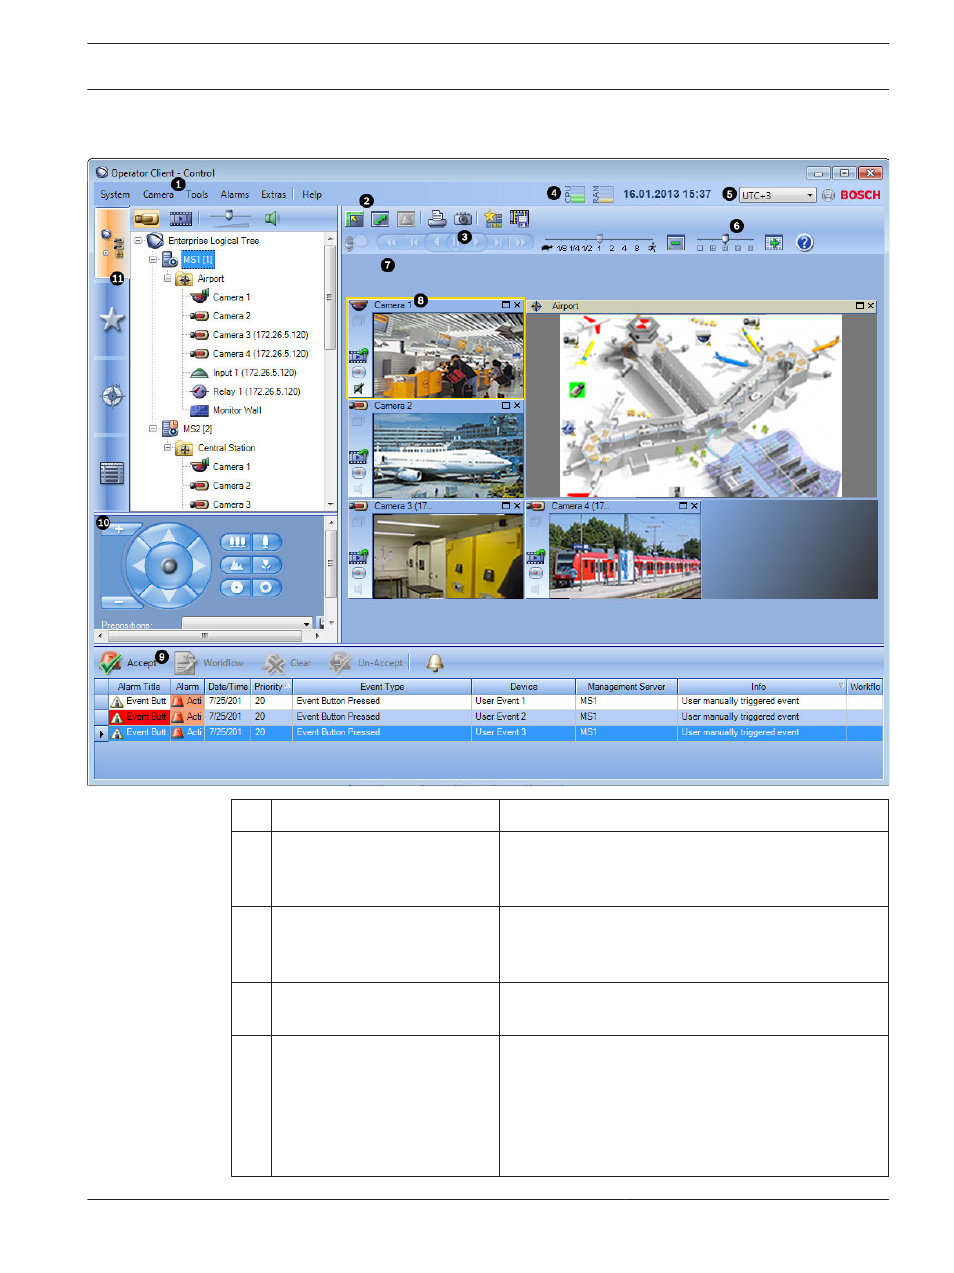Click the first icon in the image toolbar
The height and width of the screenshot is (1273, 954).
(355, 218)
